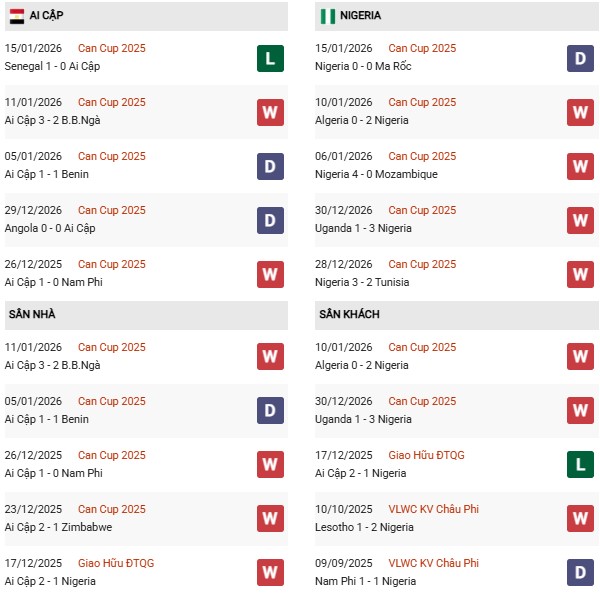
Task: Click the D badge for Nam Phi 1-1 Nigeria
Action: click(x=580, y=573)
